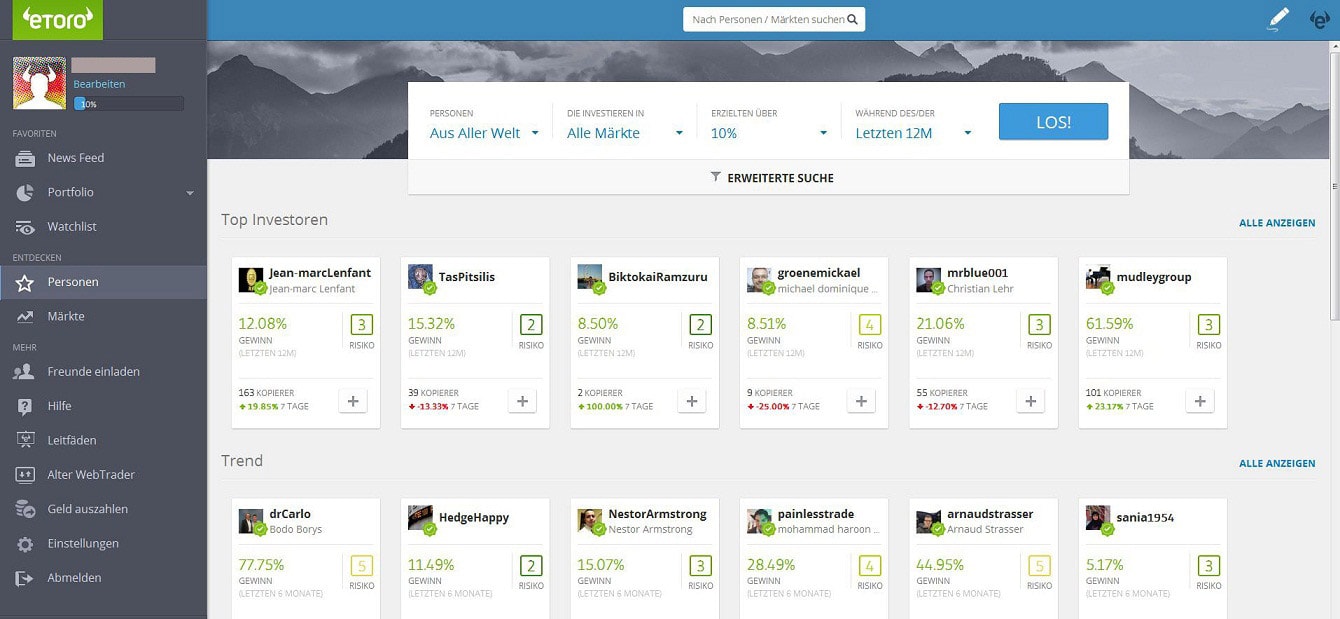Viewport: 1340px width, 619px height.
Task: Add Jean-marcLenfant with the plus button
Action: 353,401
